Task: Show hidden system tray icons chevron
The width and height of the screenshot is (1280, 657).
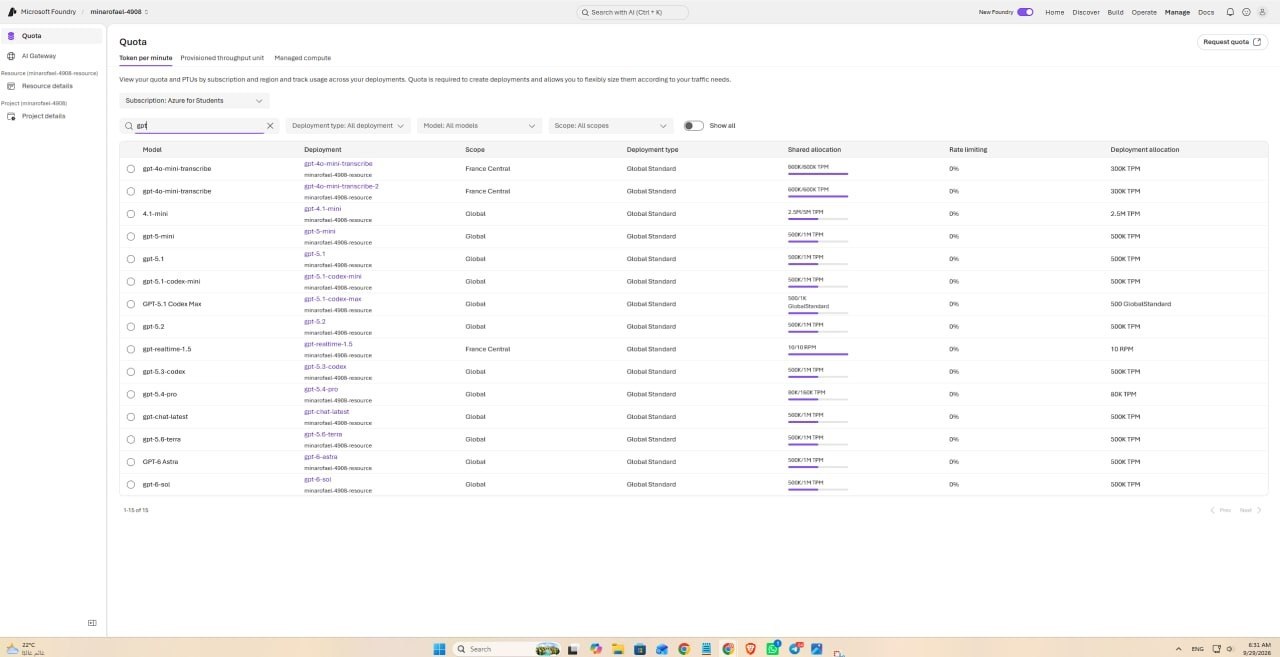Action: [x=1178, y=649]
